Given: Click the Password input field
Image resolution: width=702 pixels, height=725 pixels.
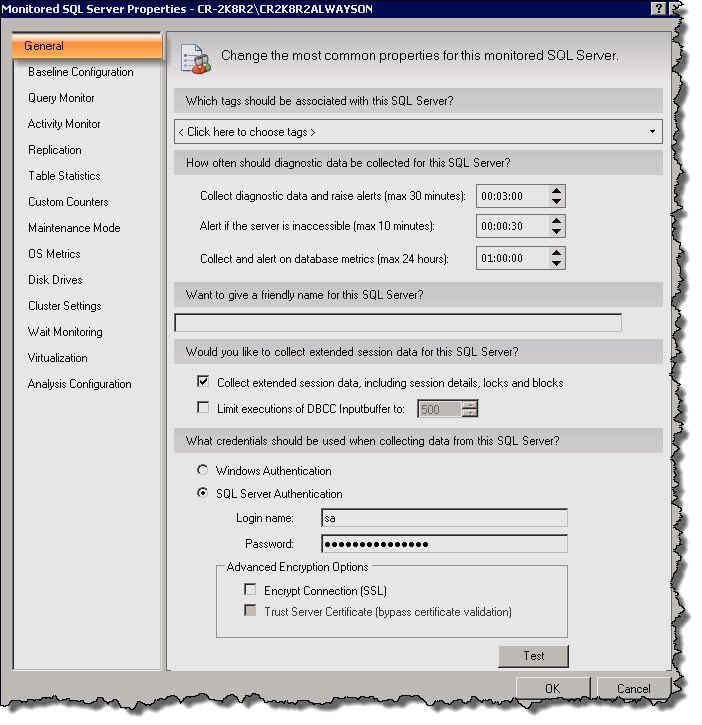Looking at the screenshot, I should [444, 544].
